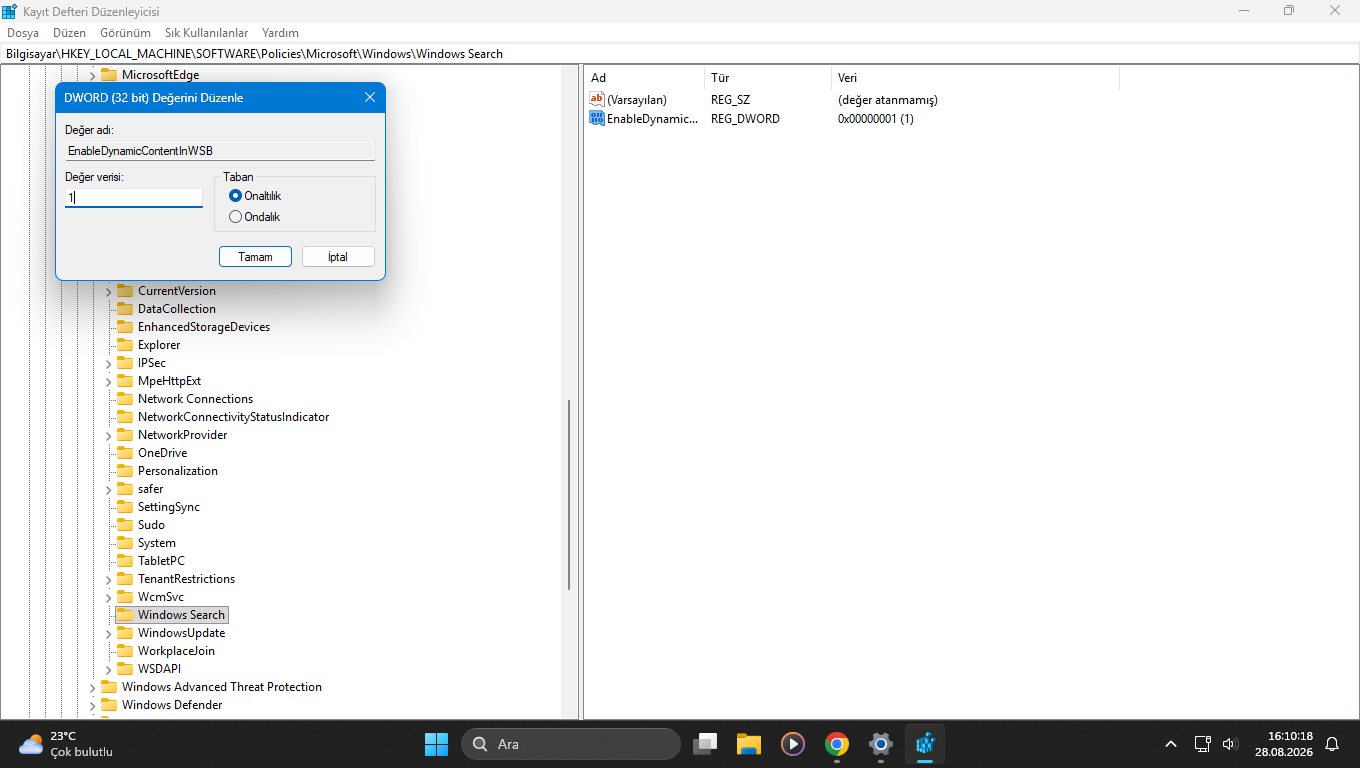Select the System key label
The image size is (1360, 768).
click(157, 543)
